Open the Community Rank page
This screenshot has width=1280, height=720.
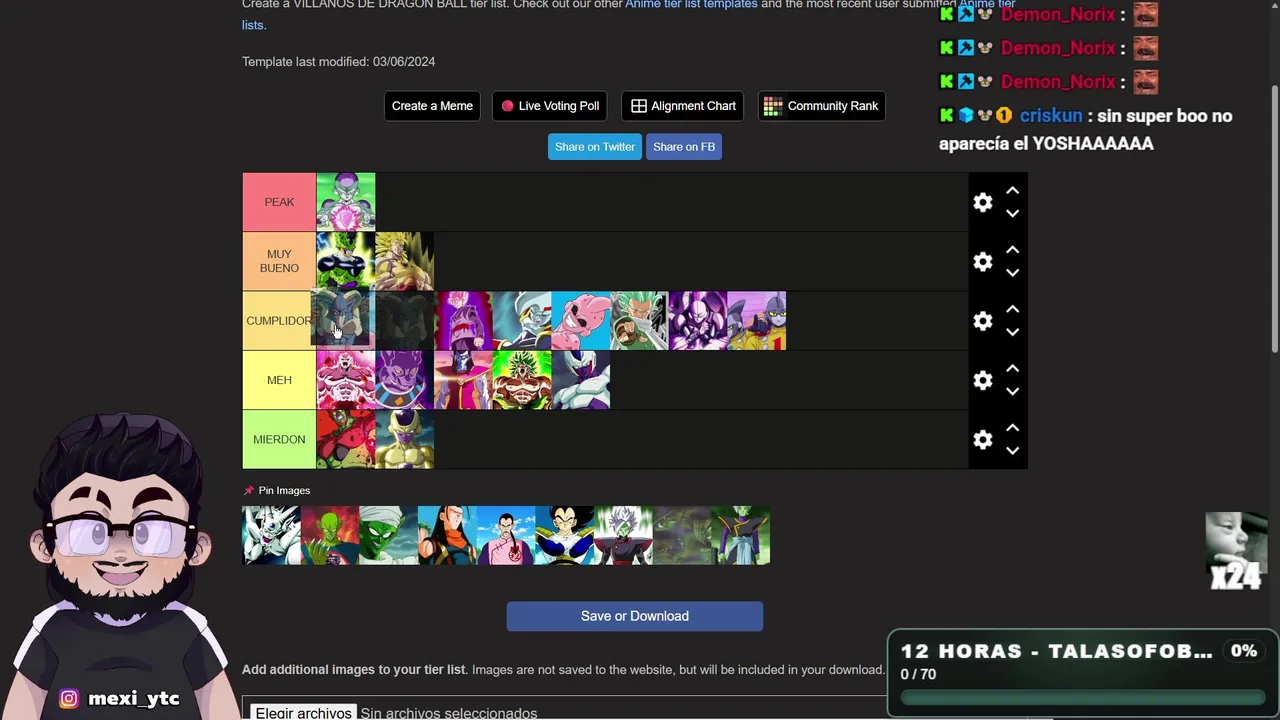821,106
